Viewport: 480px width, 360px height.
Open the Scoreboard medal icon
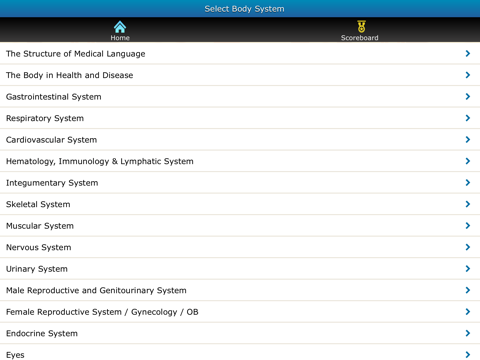(361, 26)
